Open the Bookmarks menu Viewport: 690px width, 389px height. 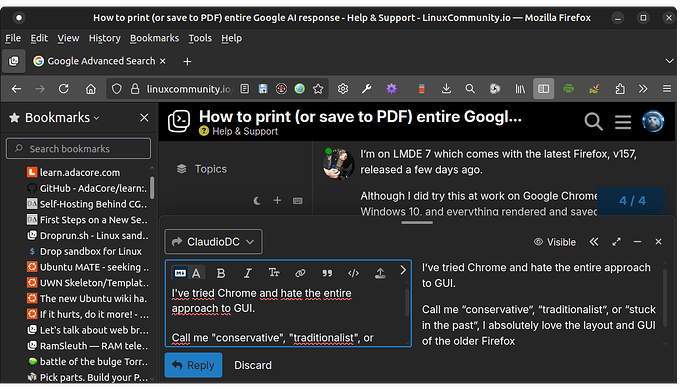click(x=154, y=38)
